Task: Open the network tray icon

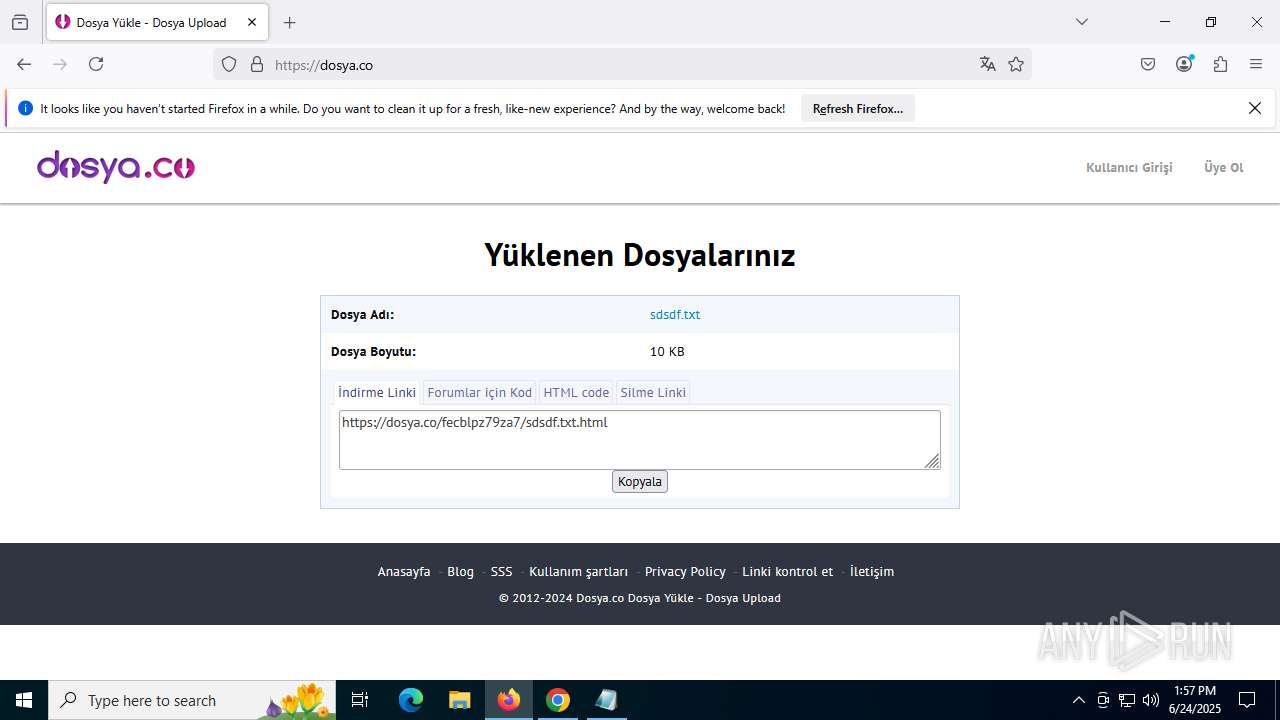Action: pos(1127,700)
